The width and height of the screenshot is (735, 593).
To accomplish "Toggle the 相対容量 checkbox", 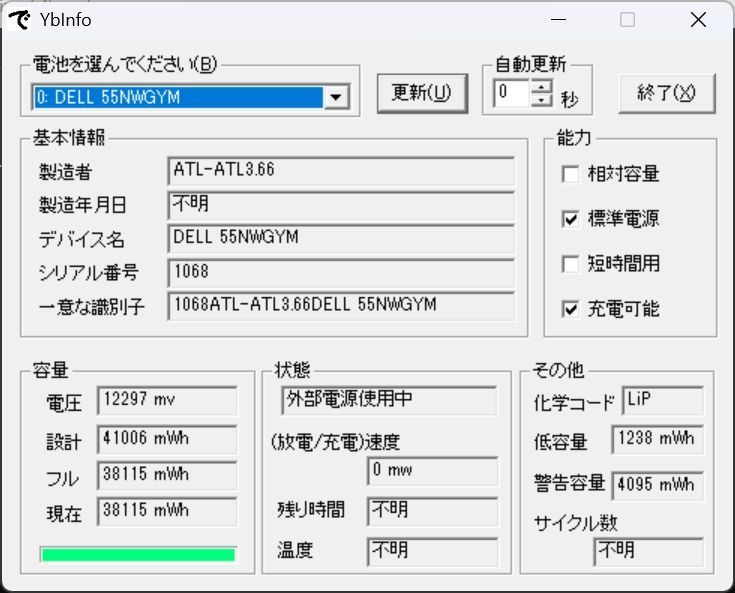I will coord(571,174).
